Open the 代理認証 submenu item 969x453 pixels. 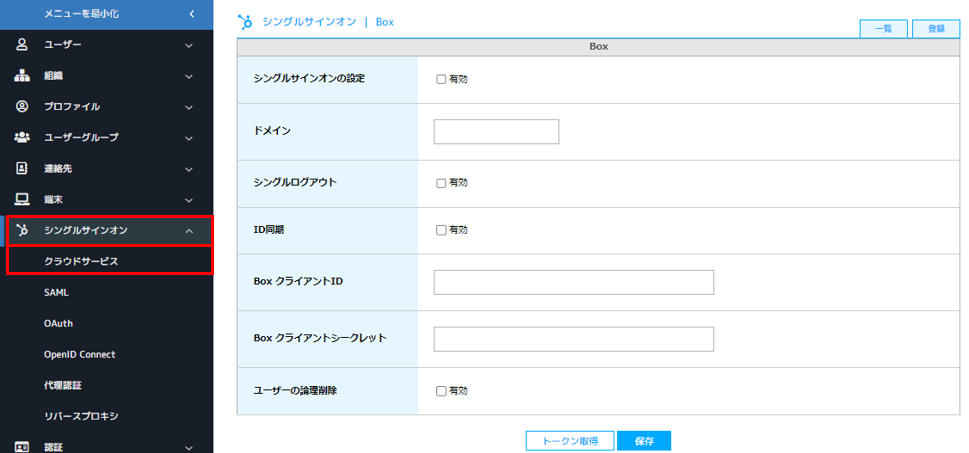(62, 386)
